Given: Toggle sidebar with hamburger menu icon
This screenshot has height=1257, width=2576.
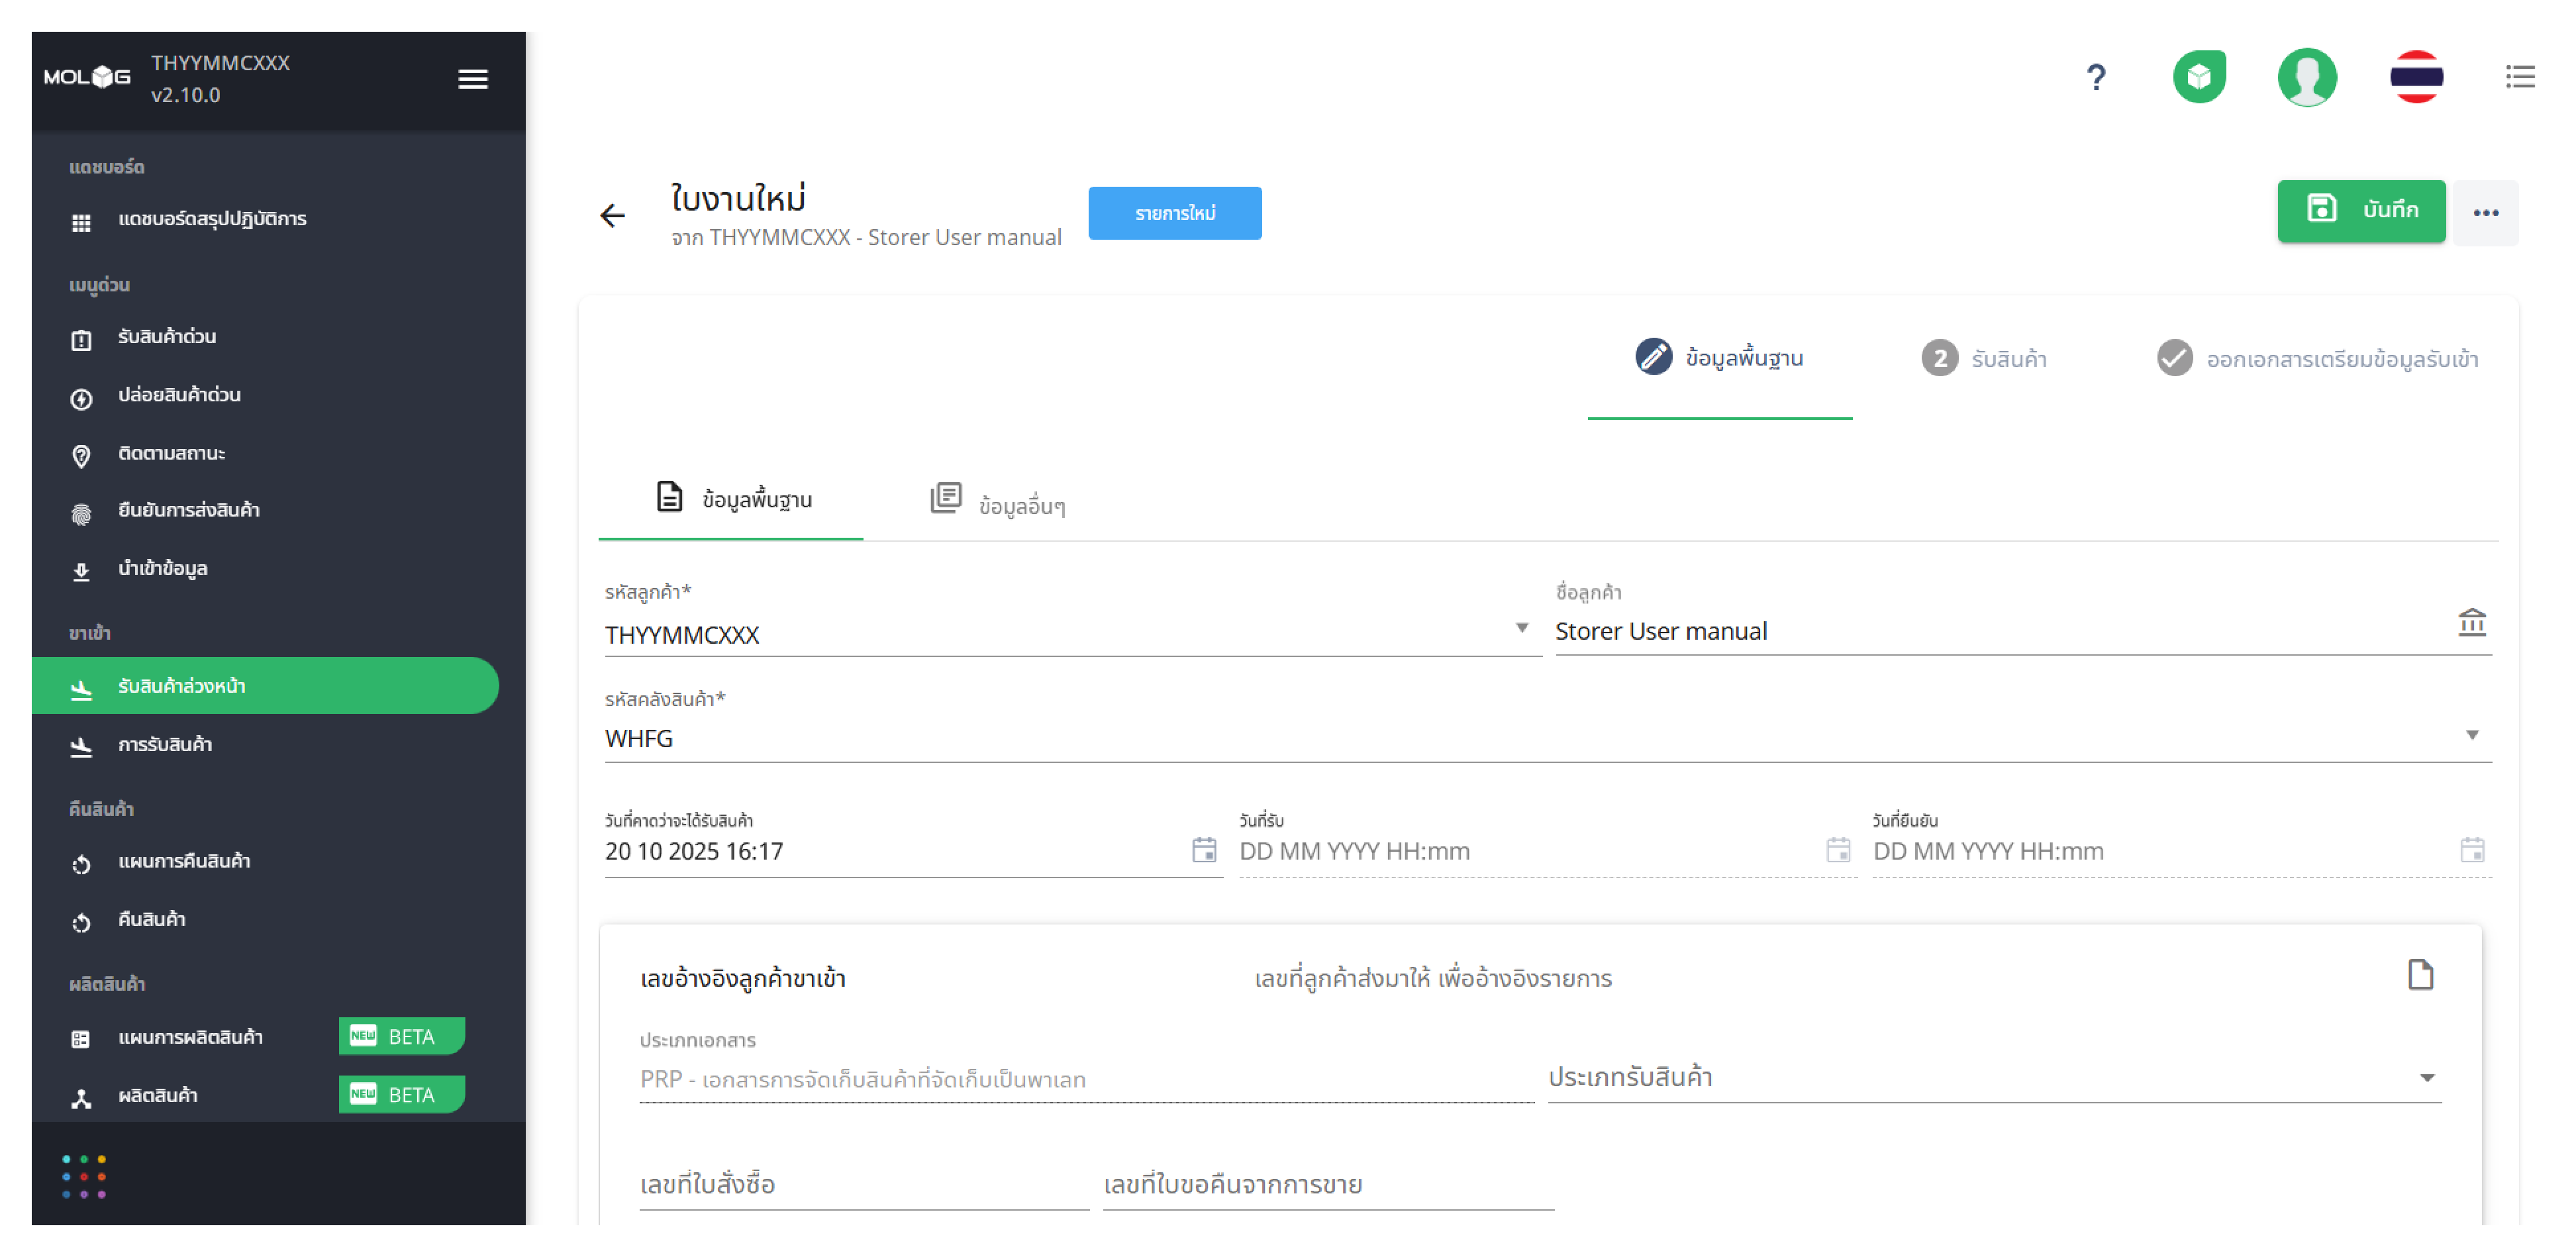Looking at the screenshot, I should point(473,79).
